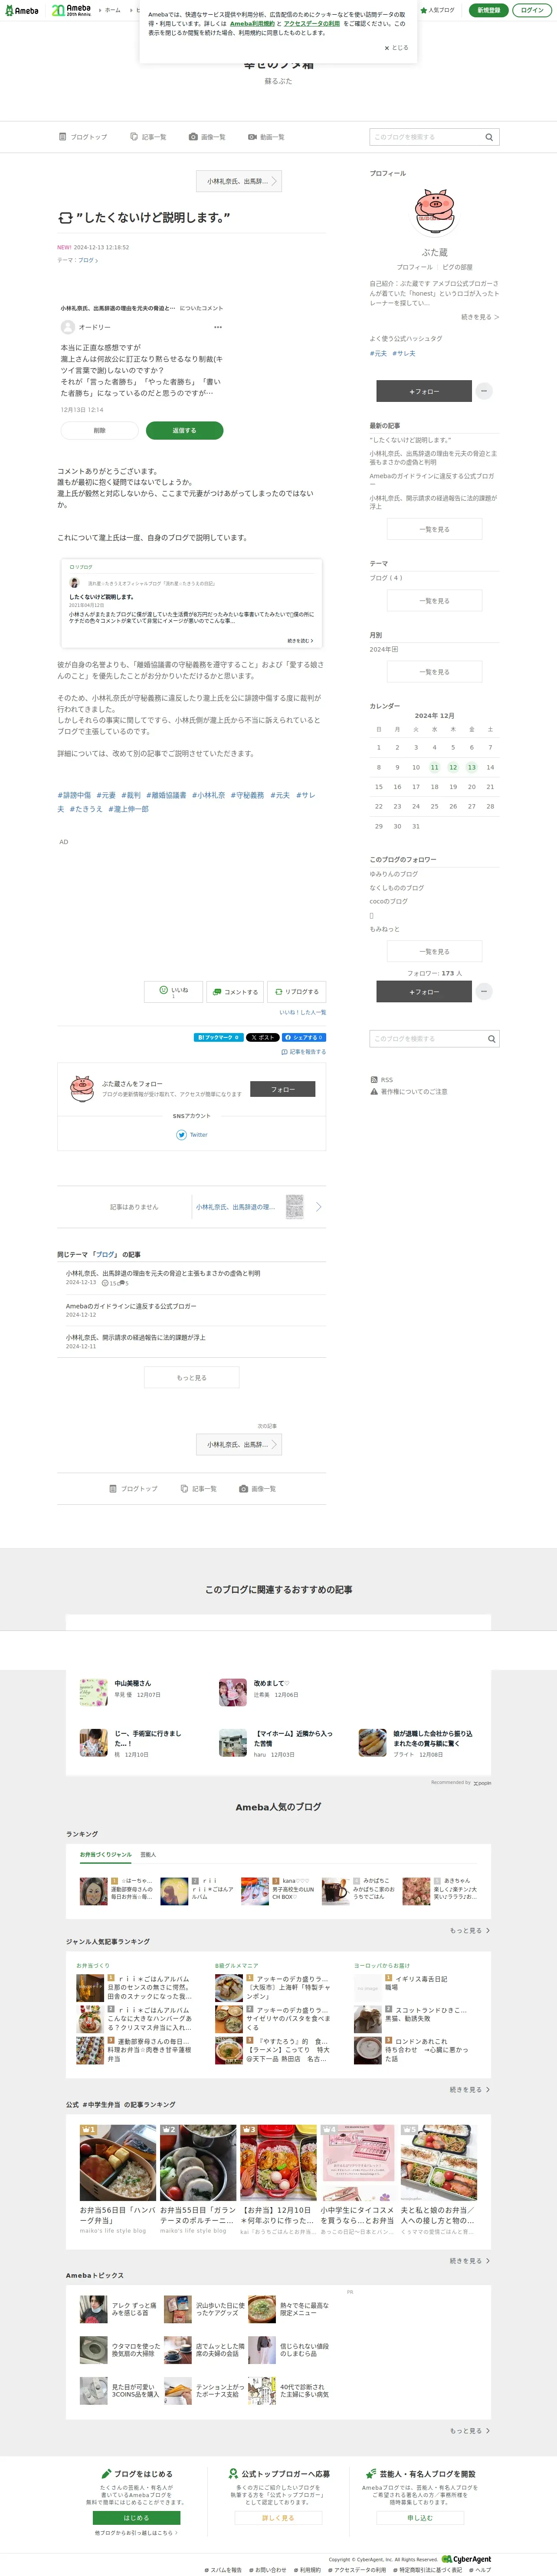Click lower sidebar ＋フォロー button
Image resolution: width=557 pixels, height=2576 pixels.
(x=424, y=991)
